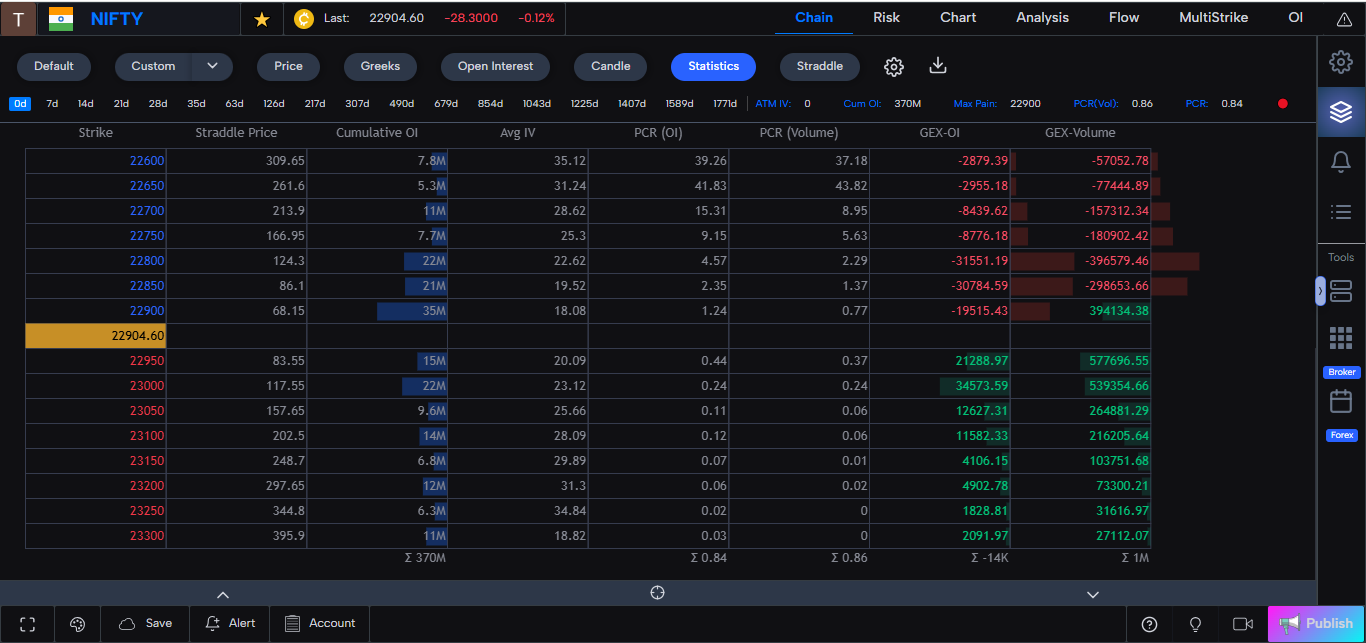Open the Broker calendar tool
This screenshot has width=1366, height=643.
1341,400
